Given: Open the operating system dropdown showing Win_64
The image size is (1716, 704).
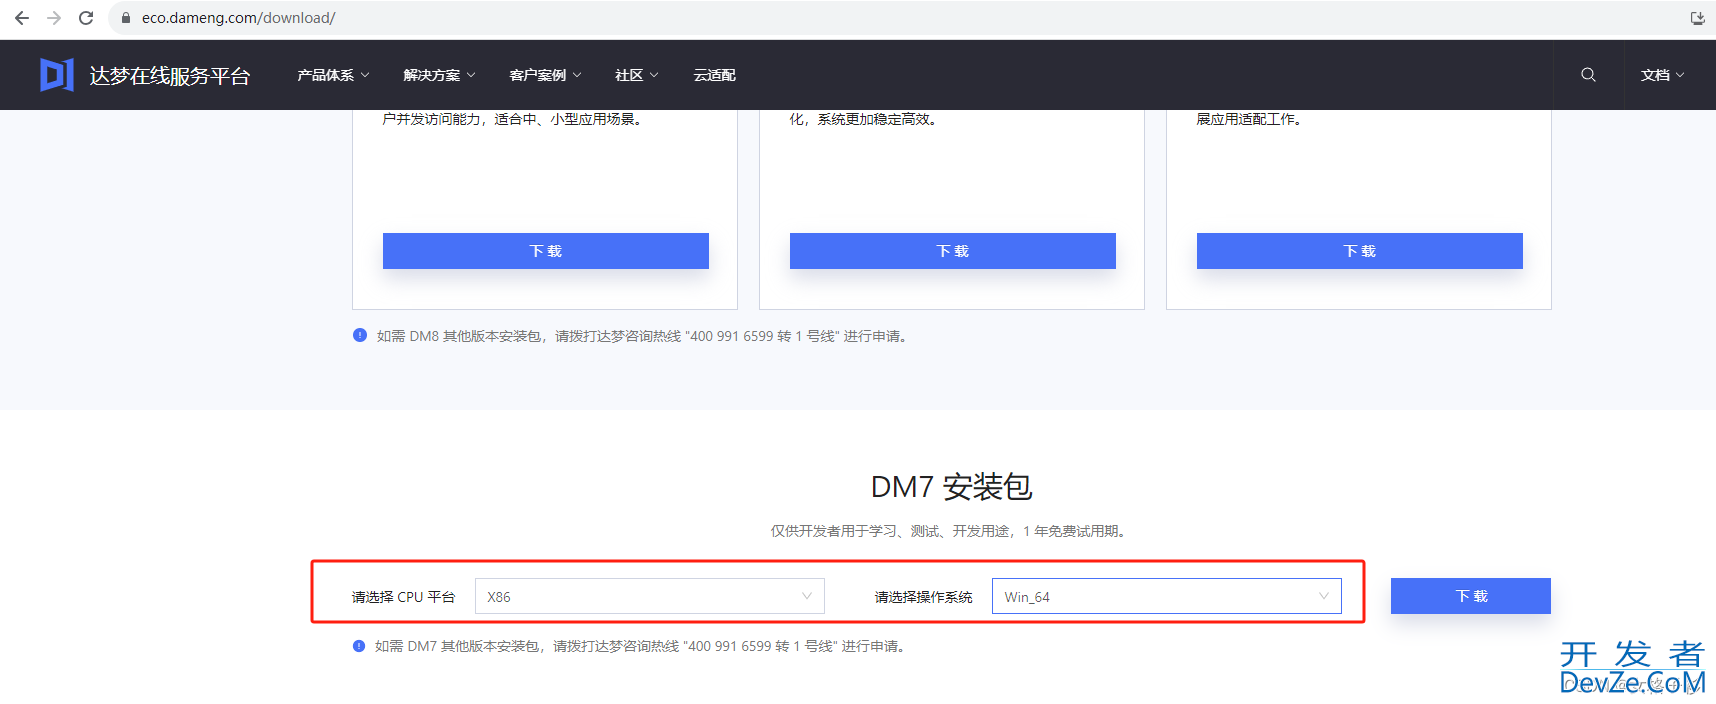Looking at the screenshot, I should click(1167, 596).
